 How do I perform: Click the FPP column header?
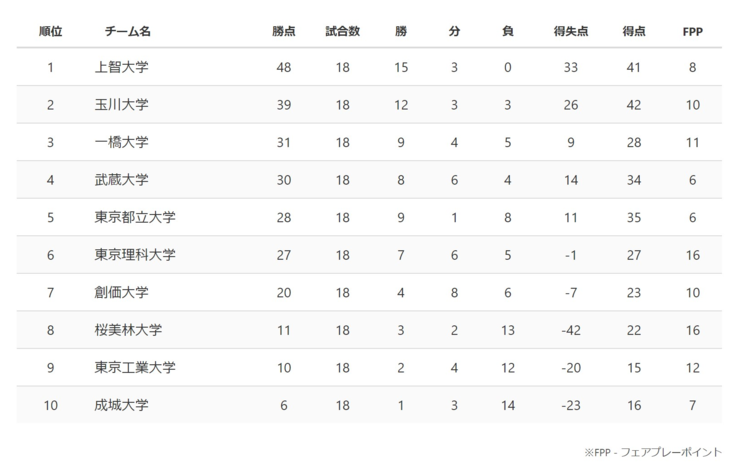[x=692, y=32]
